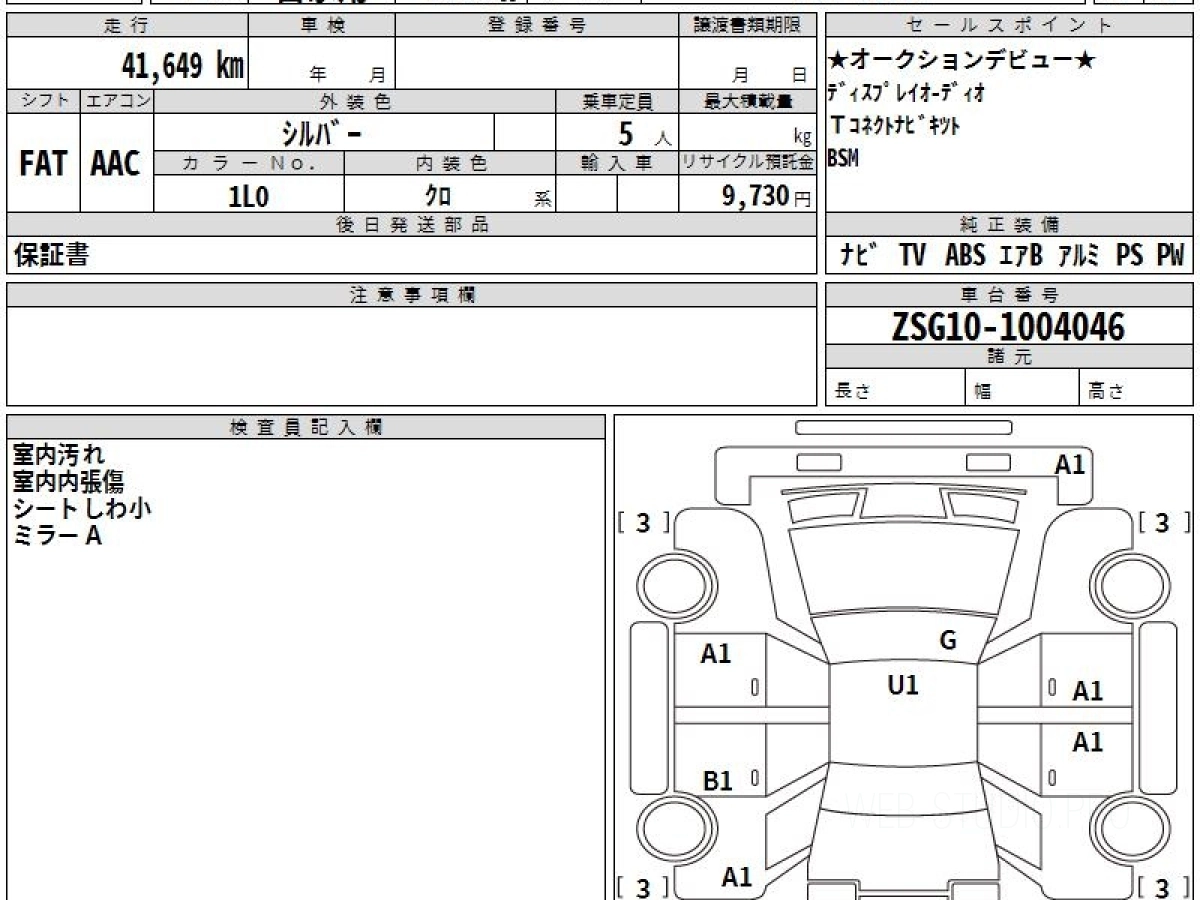Select the 保証書 entry
1200x900 pixels.
(x=51, y=255)
